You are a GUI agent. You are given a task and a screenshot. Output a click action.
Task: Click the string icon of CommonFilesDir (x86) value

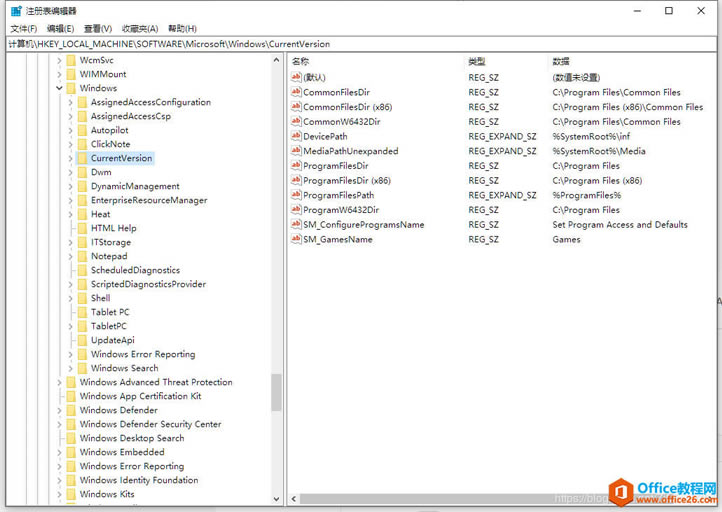tap(296, 107)
